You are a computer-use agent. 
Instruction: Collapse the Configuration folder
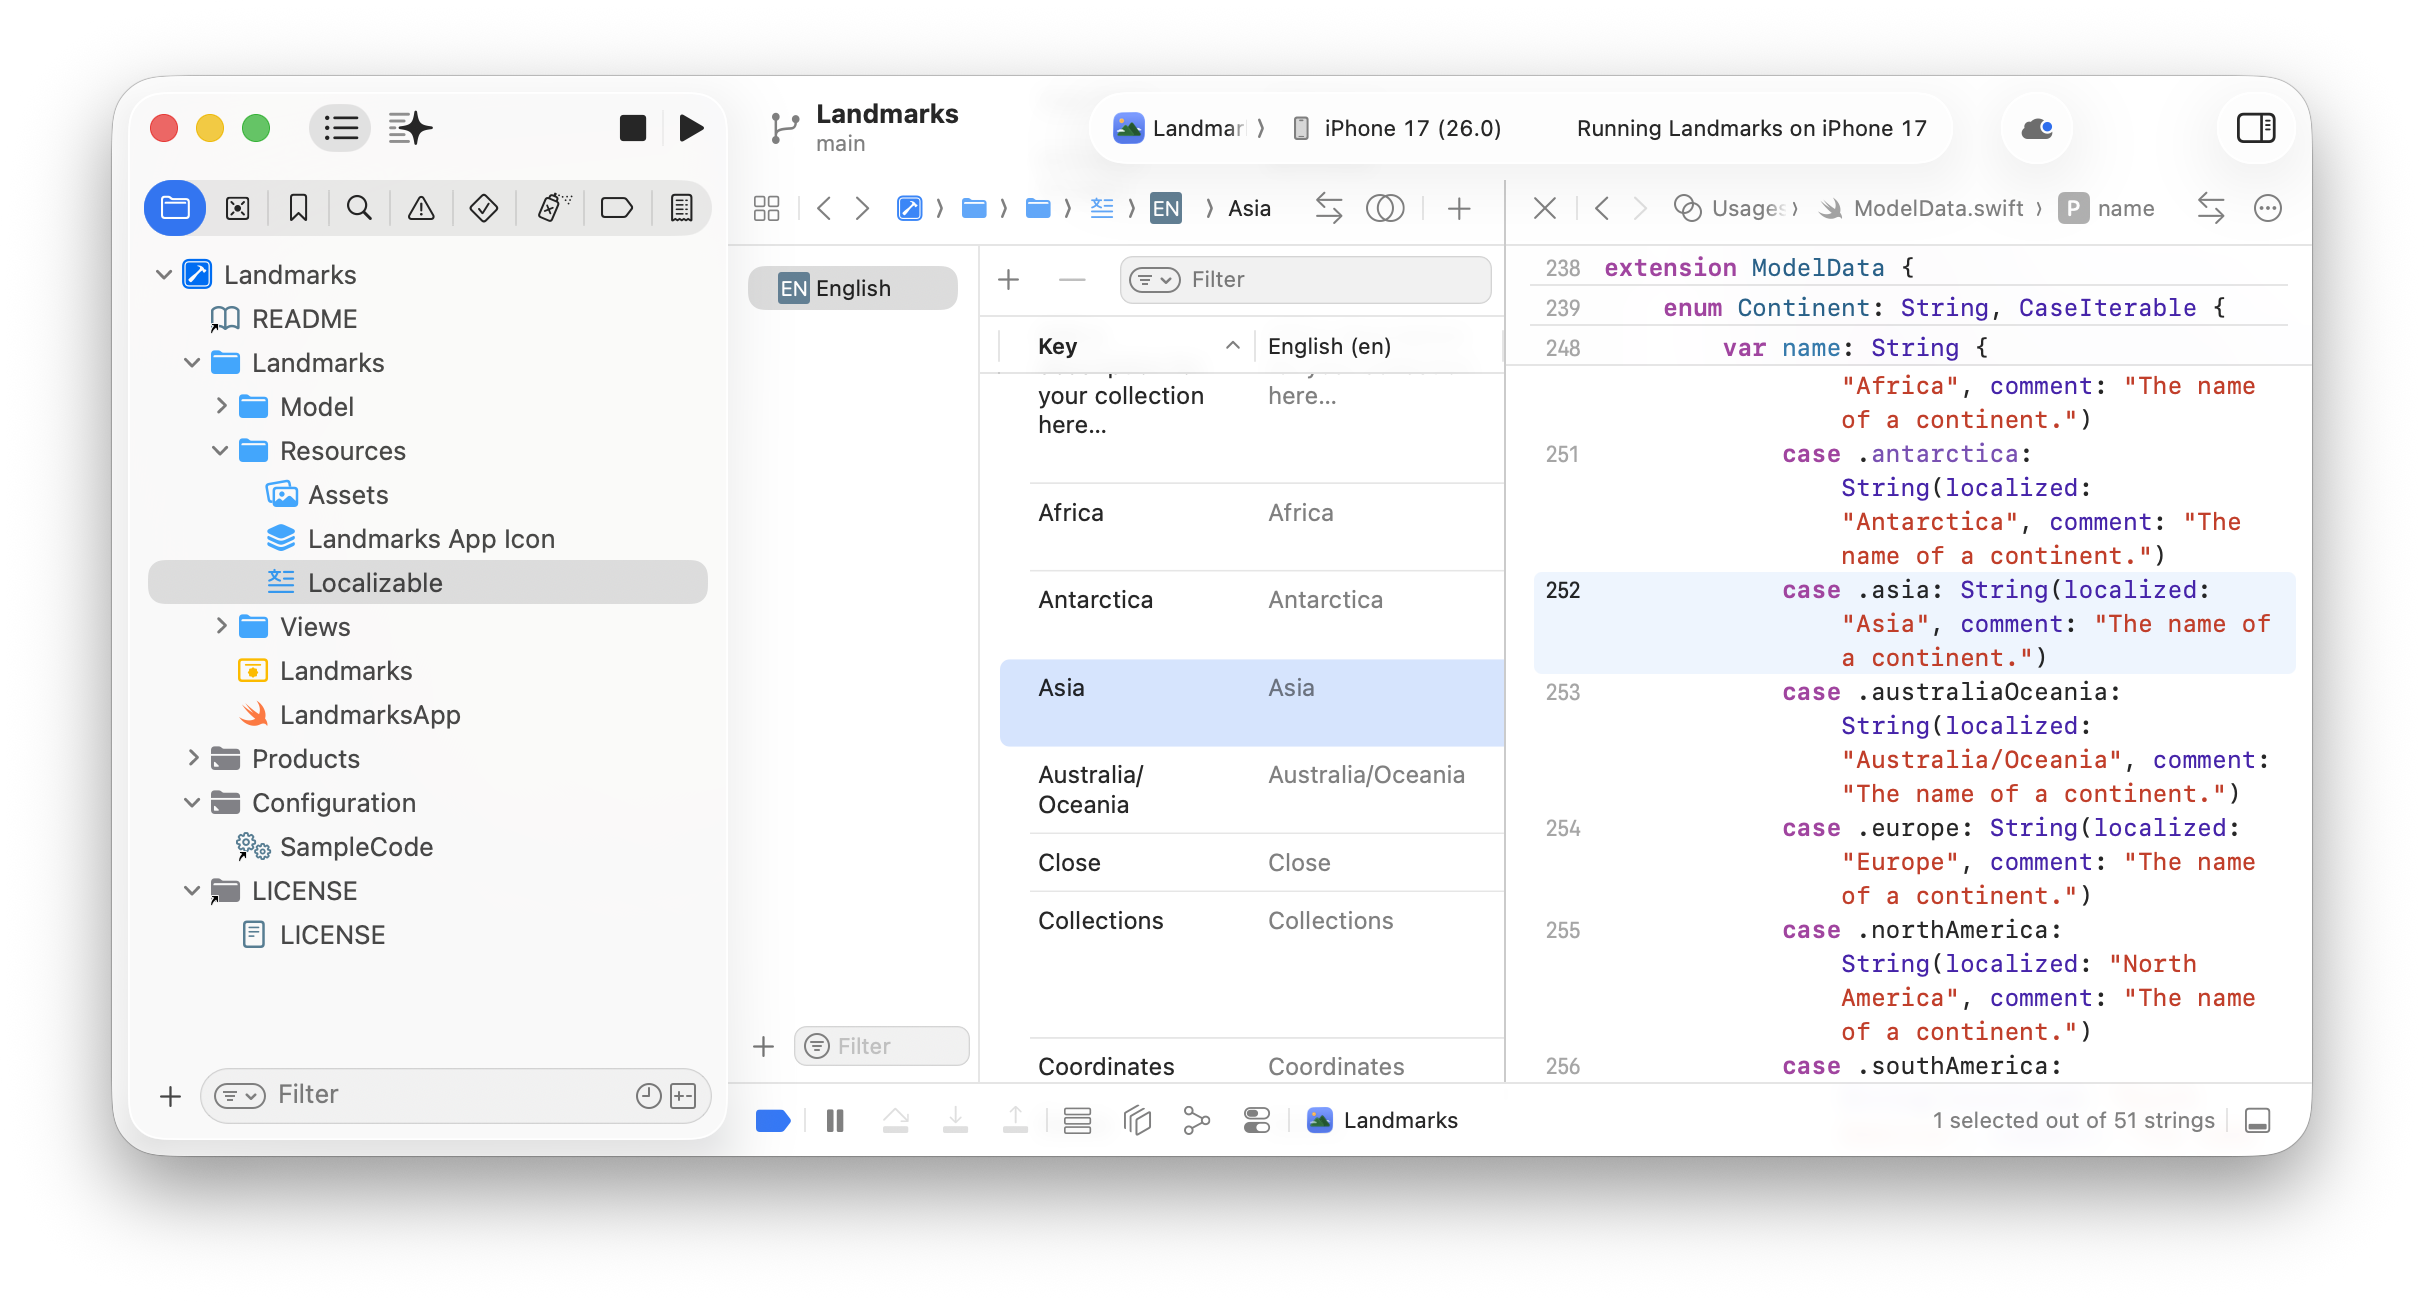click(x=192, y=802)
